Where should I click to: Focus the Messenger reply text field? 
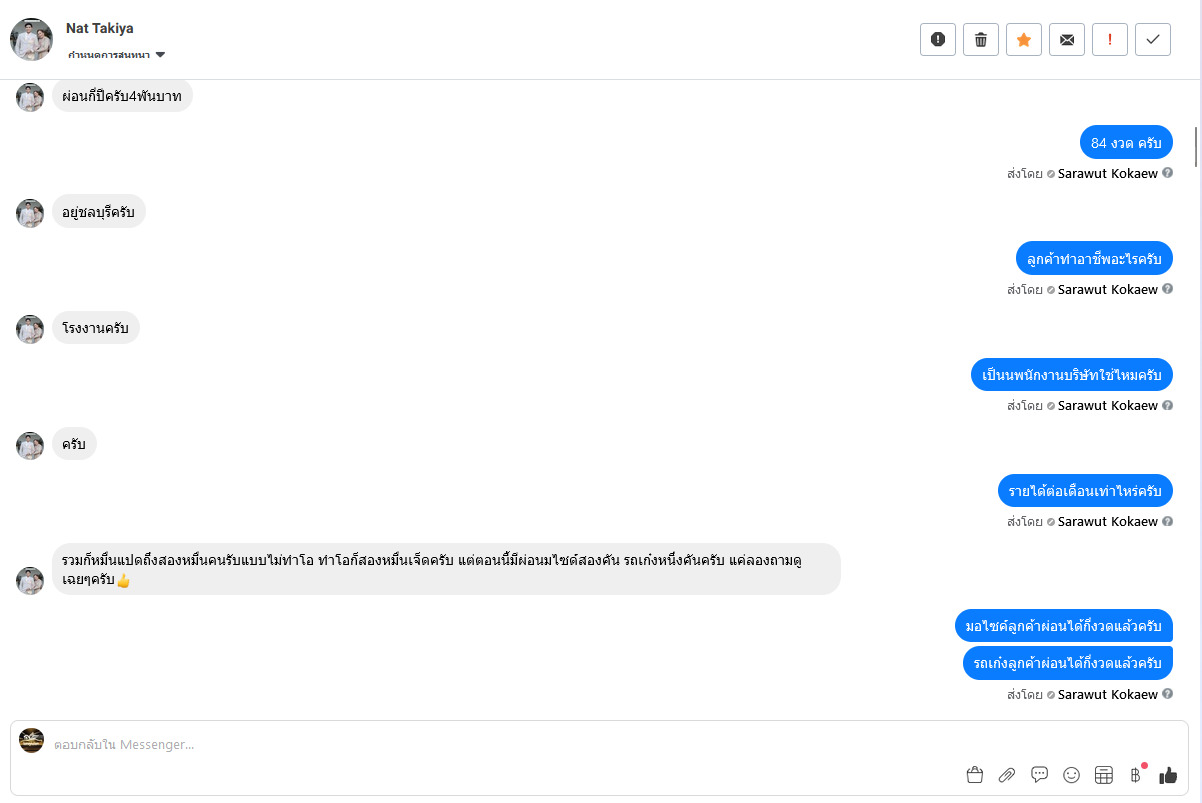(x=500, y=745)
